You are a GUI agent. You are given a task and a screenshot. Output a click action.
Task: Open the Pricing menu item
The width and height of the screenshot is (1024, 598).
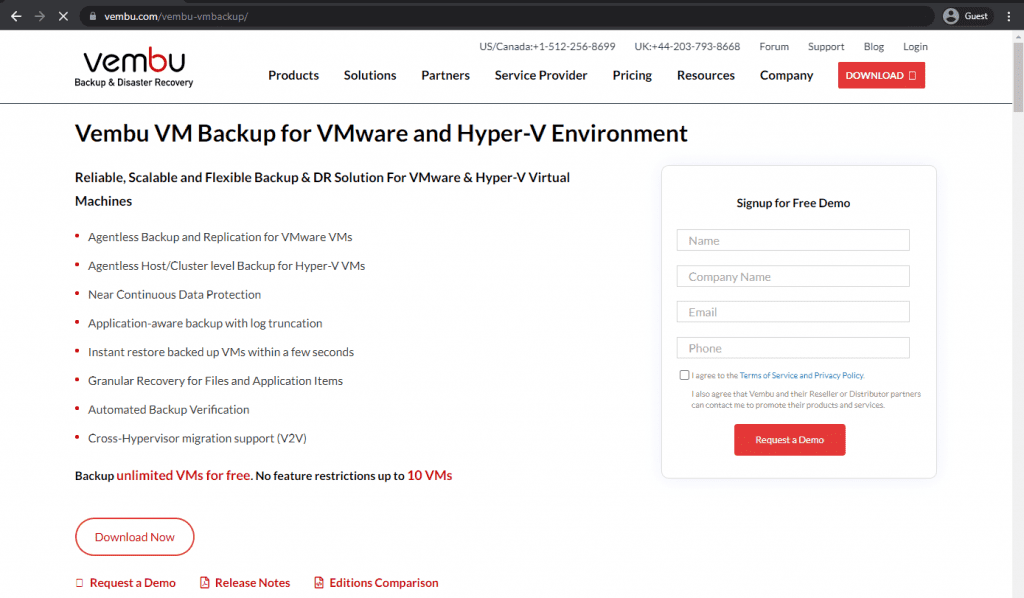point(632,75)
